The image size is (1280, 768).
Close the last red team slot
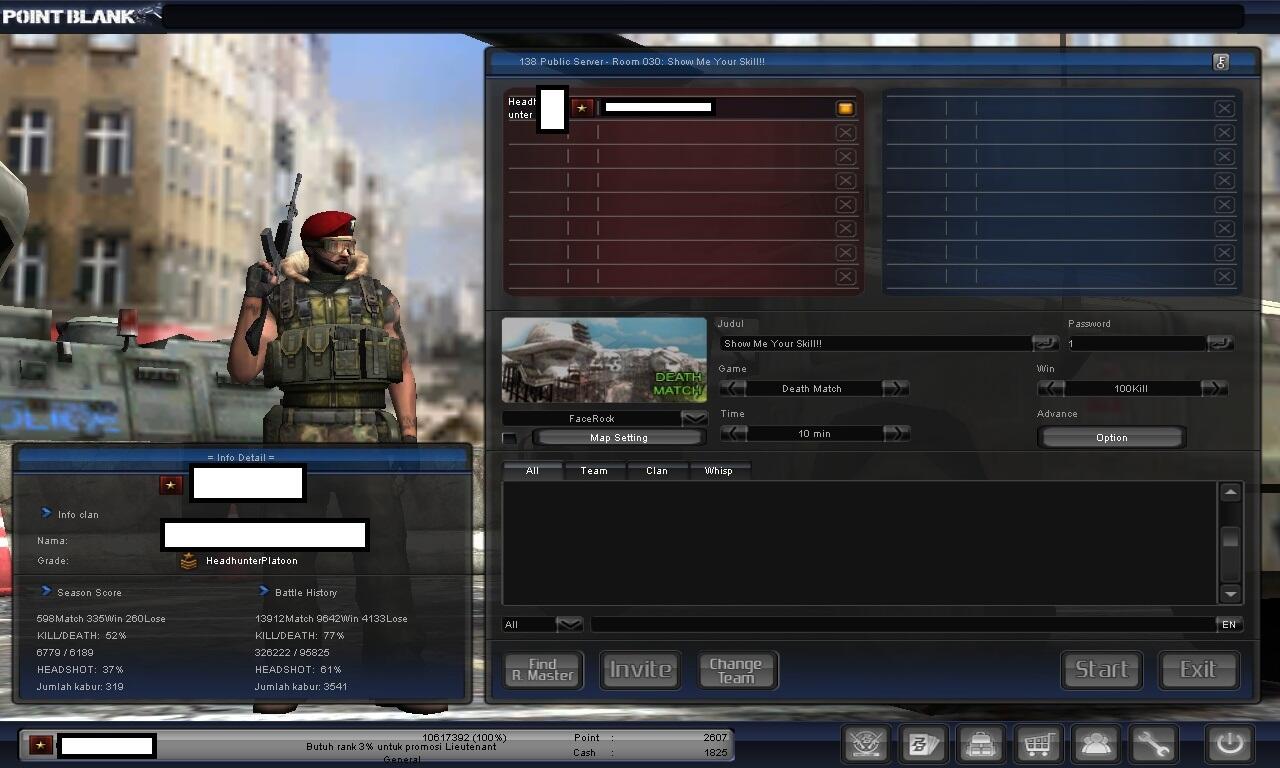coord(845,276)
